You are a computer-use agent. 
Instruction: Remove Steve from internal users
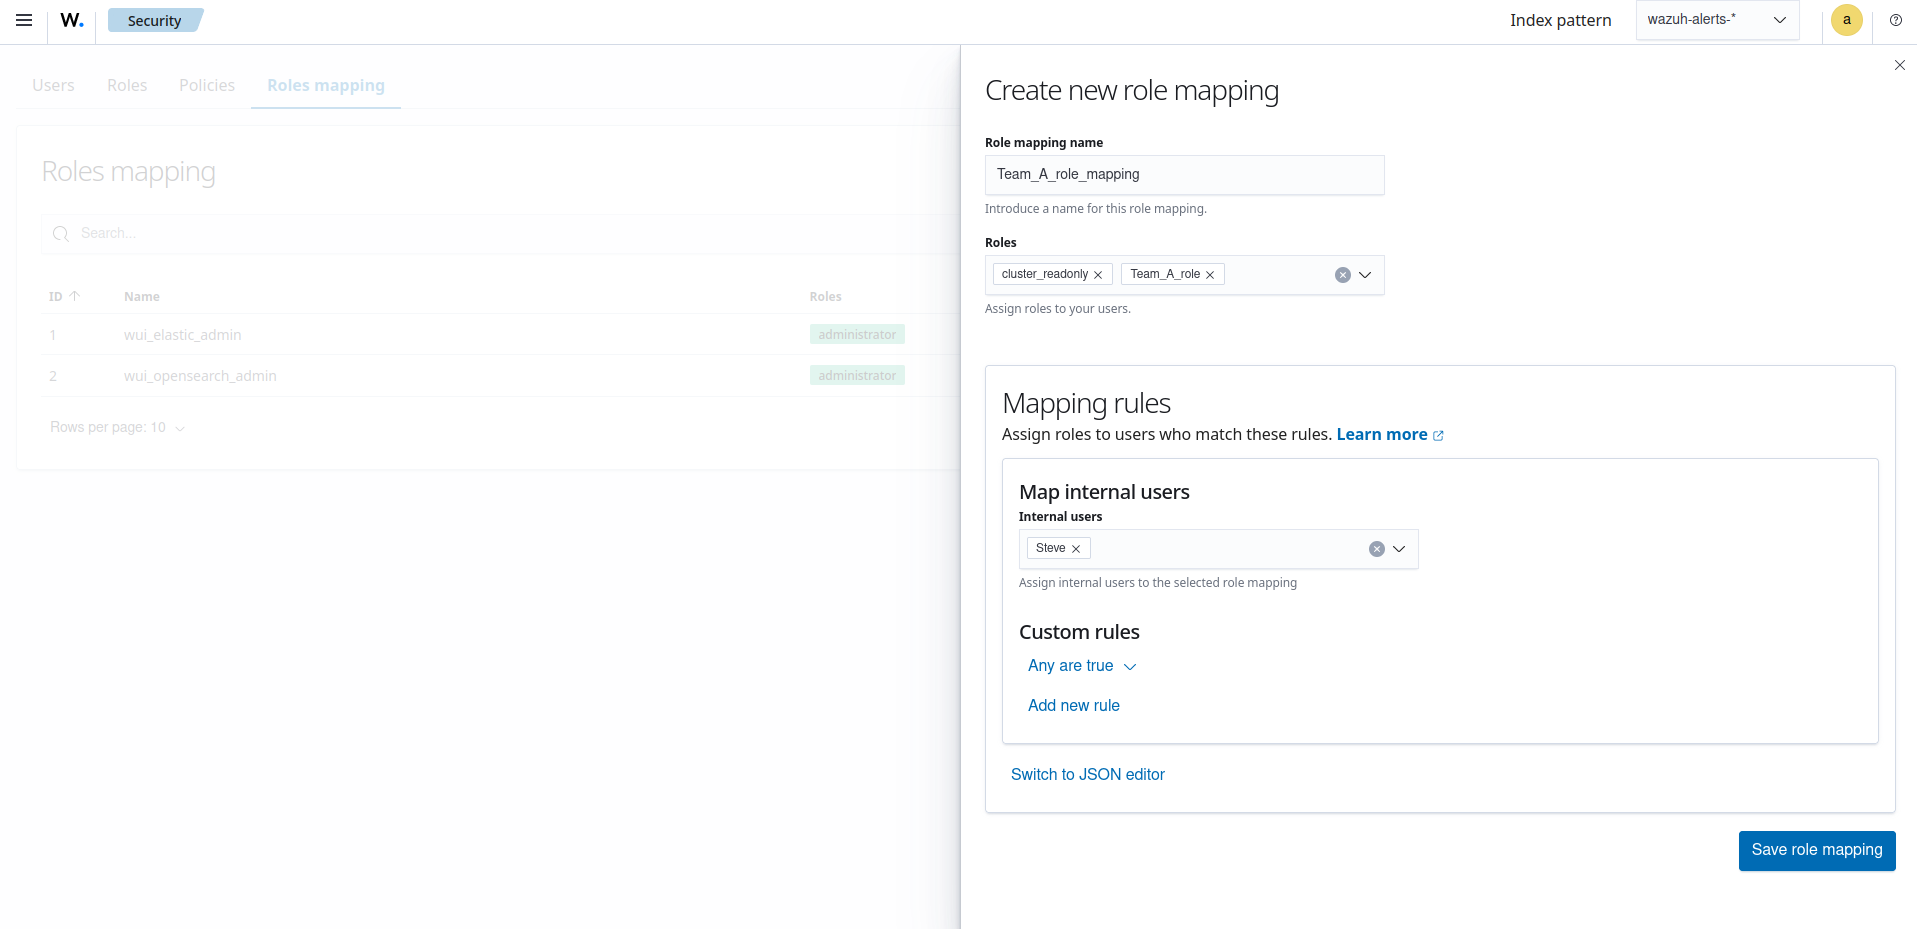pos(1077,548)
